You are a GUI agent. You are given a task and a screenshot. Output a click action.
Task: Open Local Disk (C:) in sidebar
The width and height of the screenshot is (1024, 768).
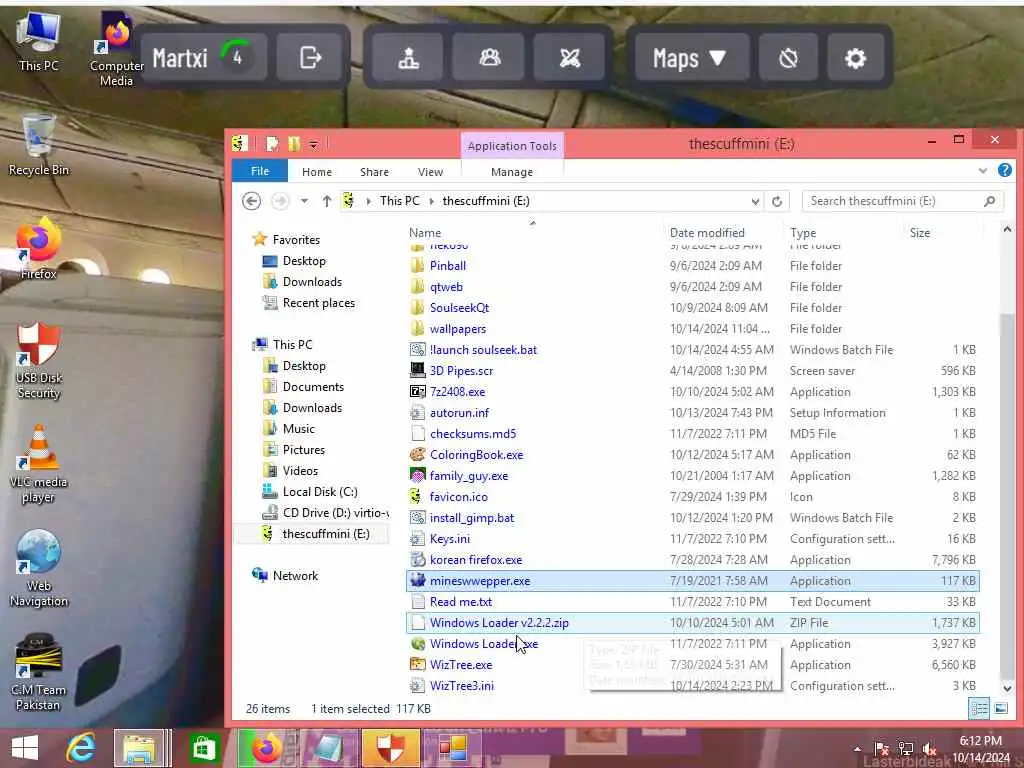coord(320,492)
